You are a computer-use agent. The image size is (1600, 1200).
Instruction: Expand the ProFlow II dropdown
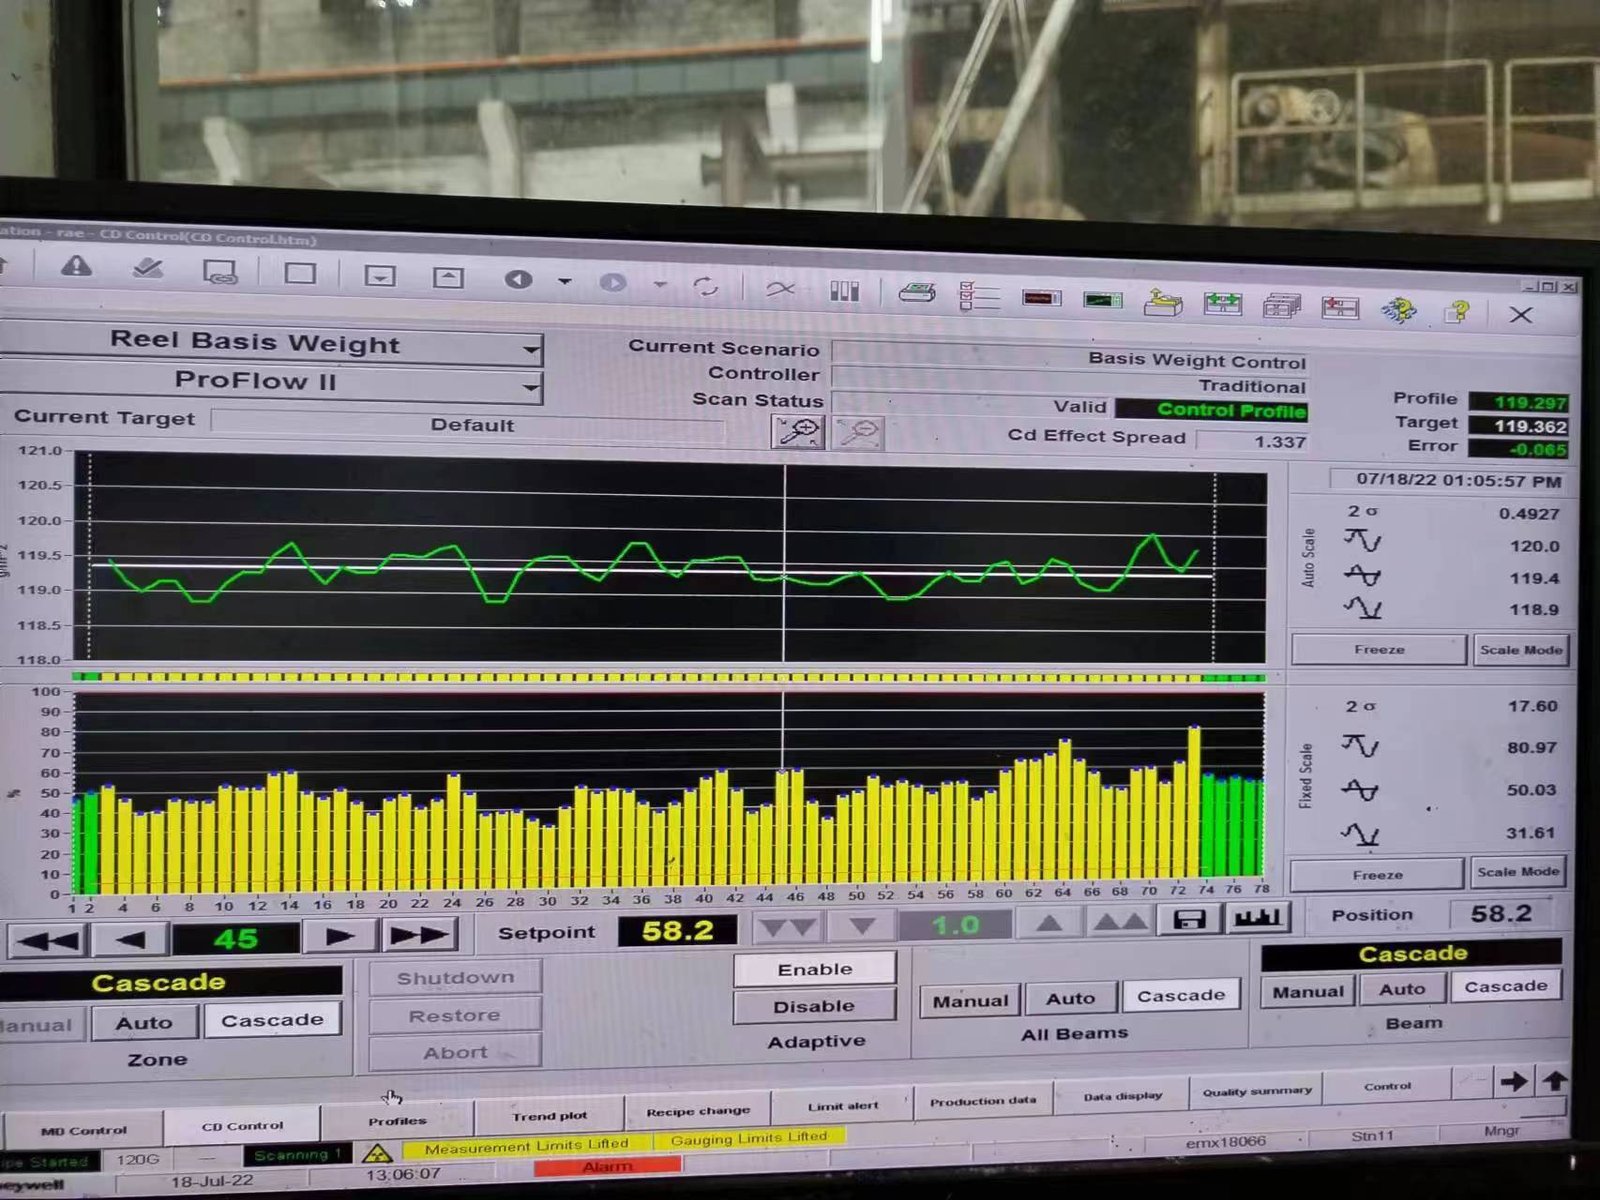(x=530, y=386)
